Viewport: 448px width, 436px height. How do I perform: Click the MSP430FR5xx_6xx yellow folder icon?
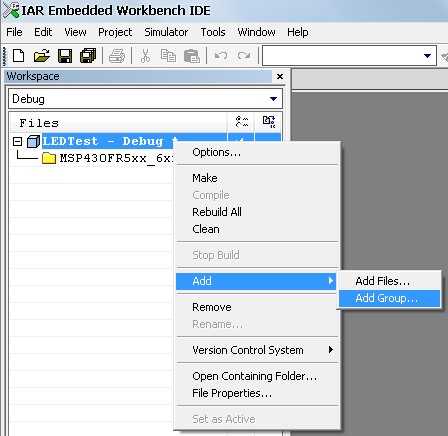click(x=49, y=158)
